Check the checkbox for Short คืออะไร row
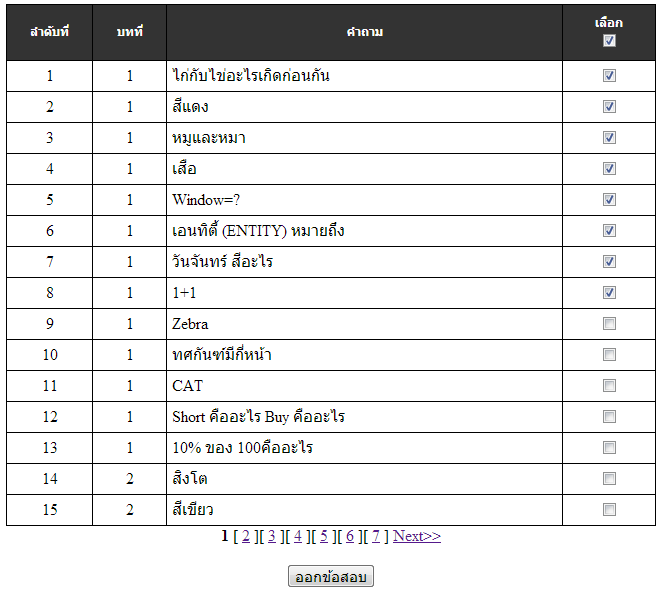 (609, 417)
